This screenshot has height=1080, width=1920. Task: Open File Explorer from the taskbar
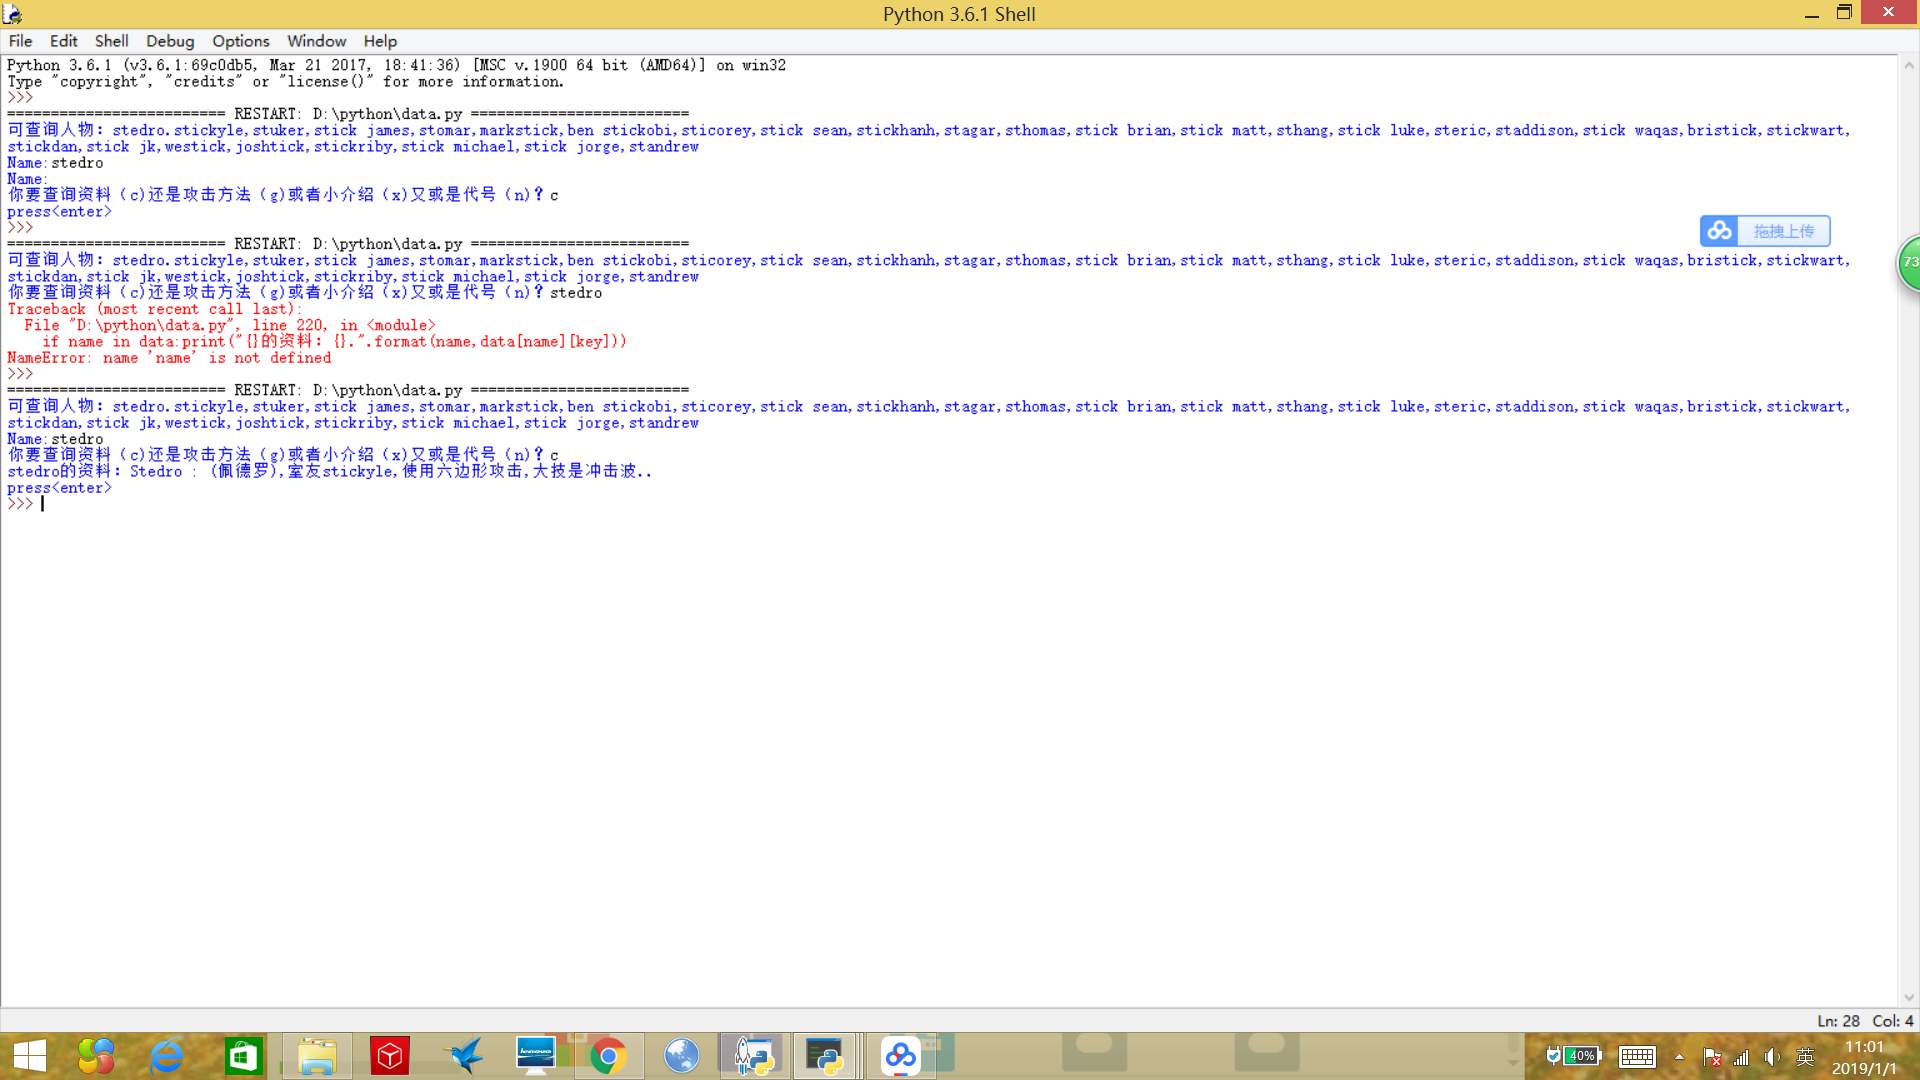(x=317, y=1056)
